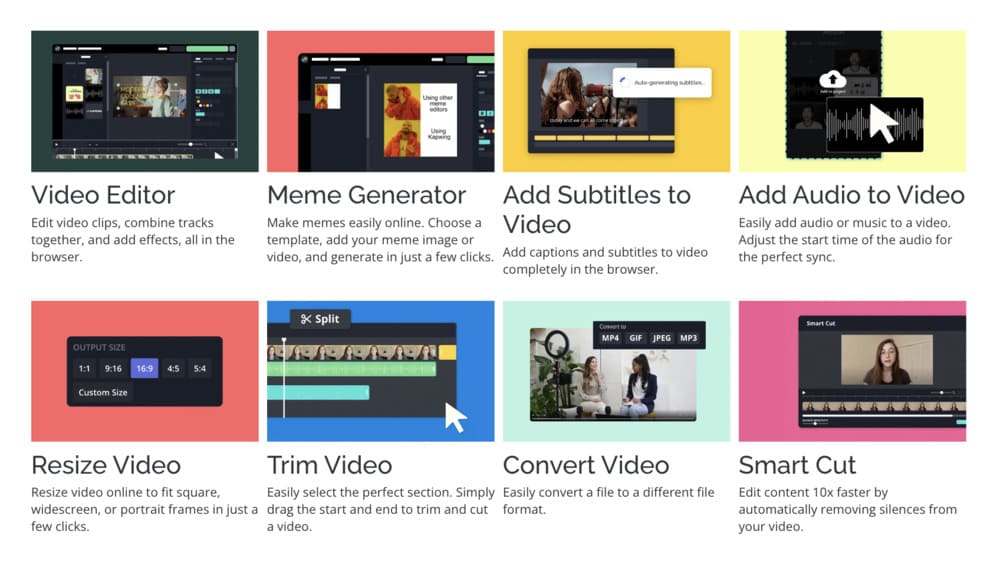Click the Smart Cut heading

tap(797, 465)
